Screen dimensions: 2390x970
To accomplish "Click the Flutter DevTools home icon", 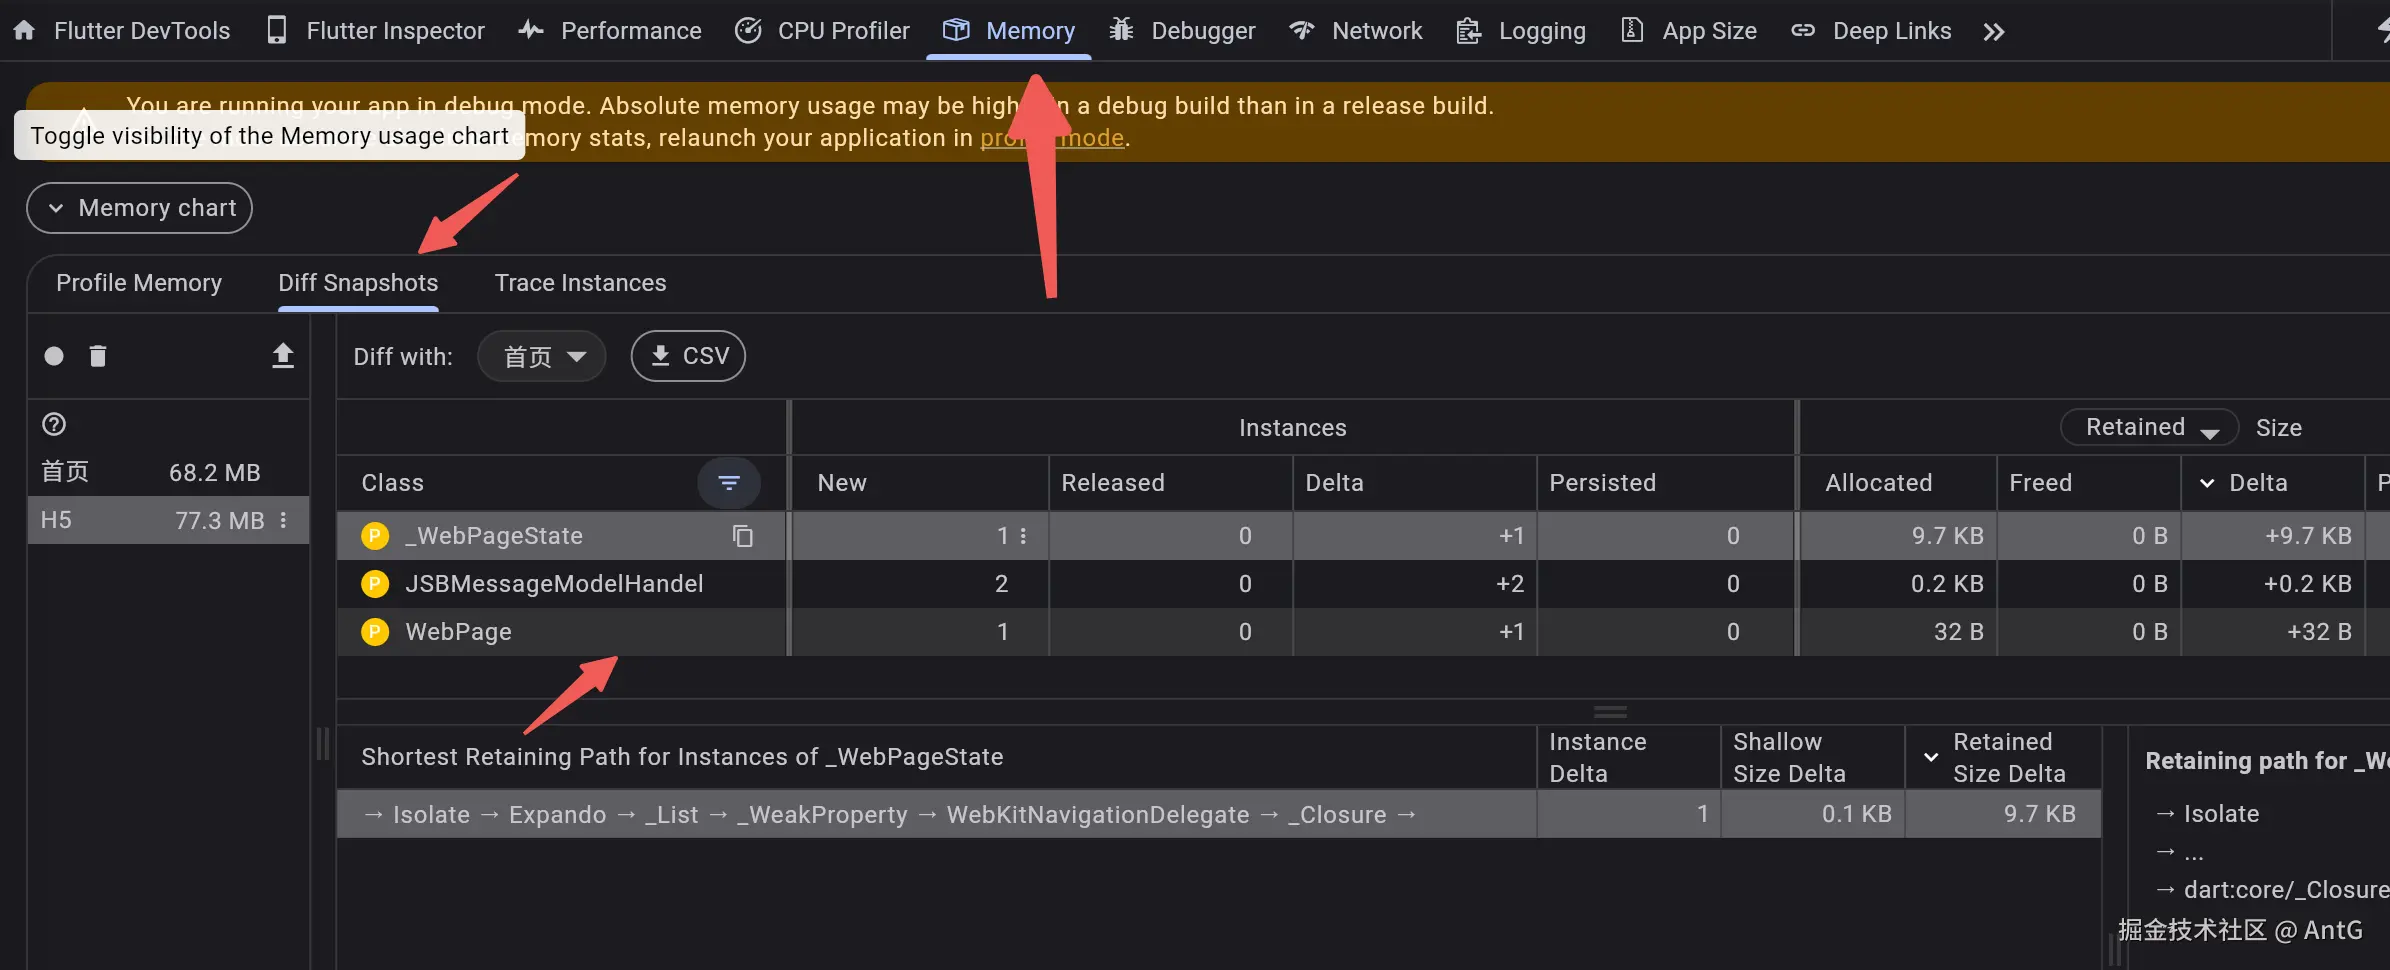I will (24, 31).
